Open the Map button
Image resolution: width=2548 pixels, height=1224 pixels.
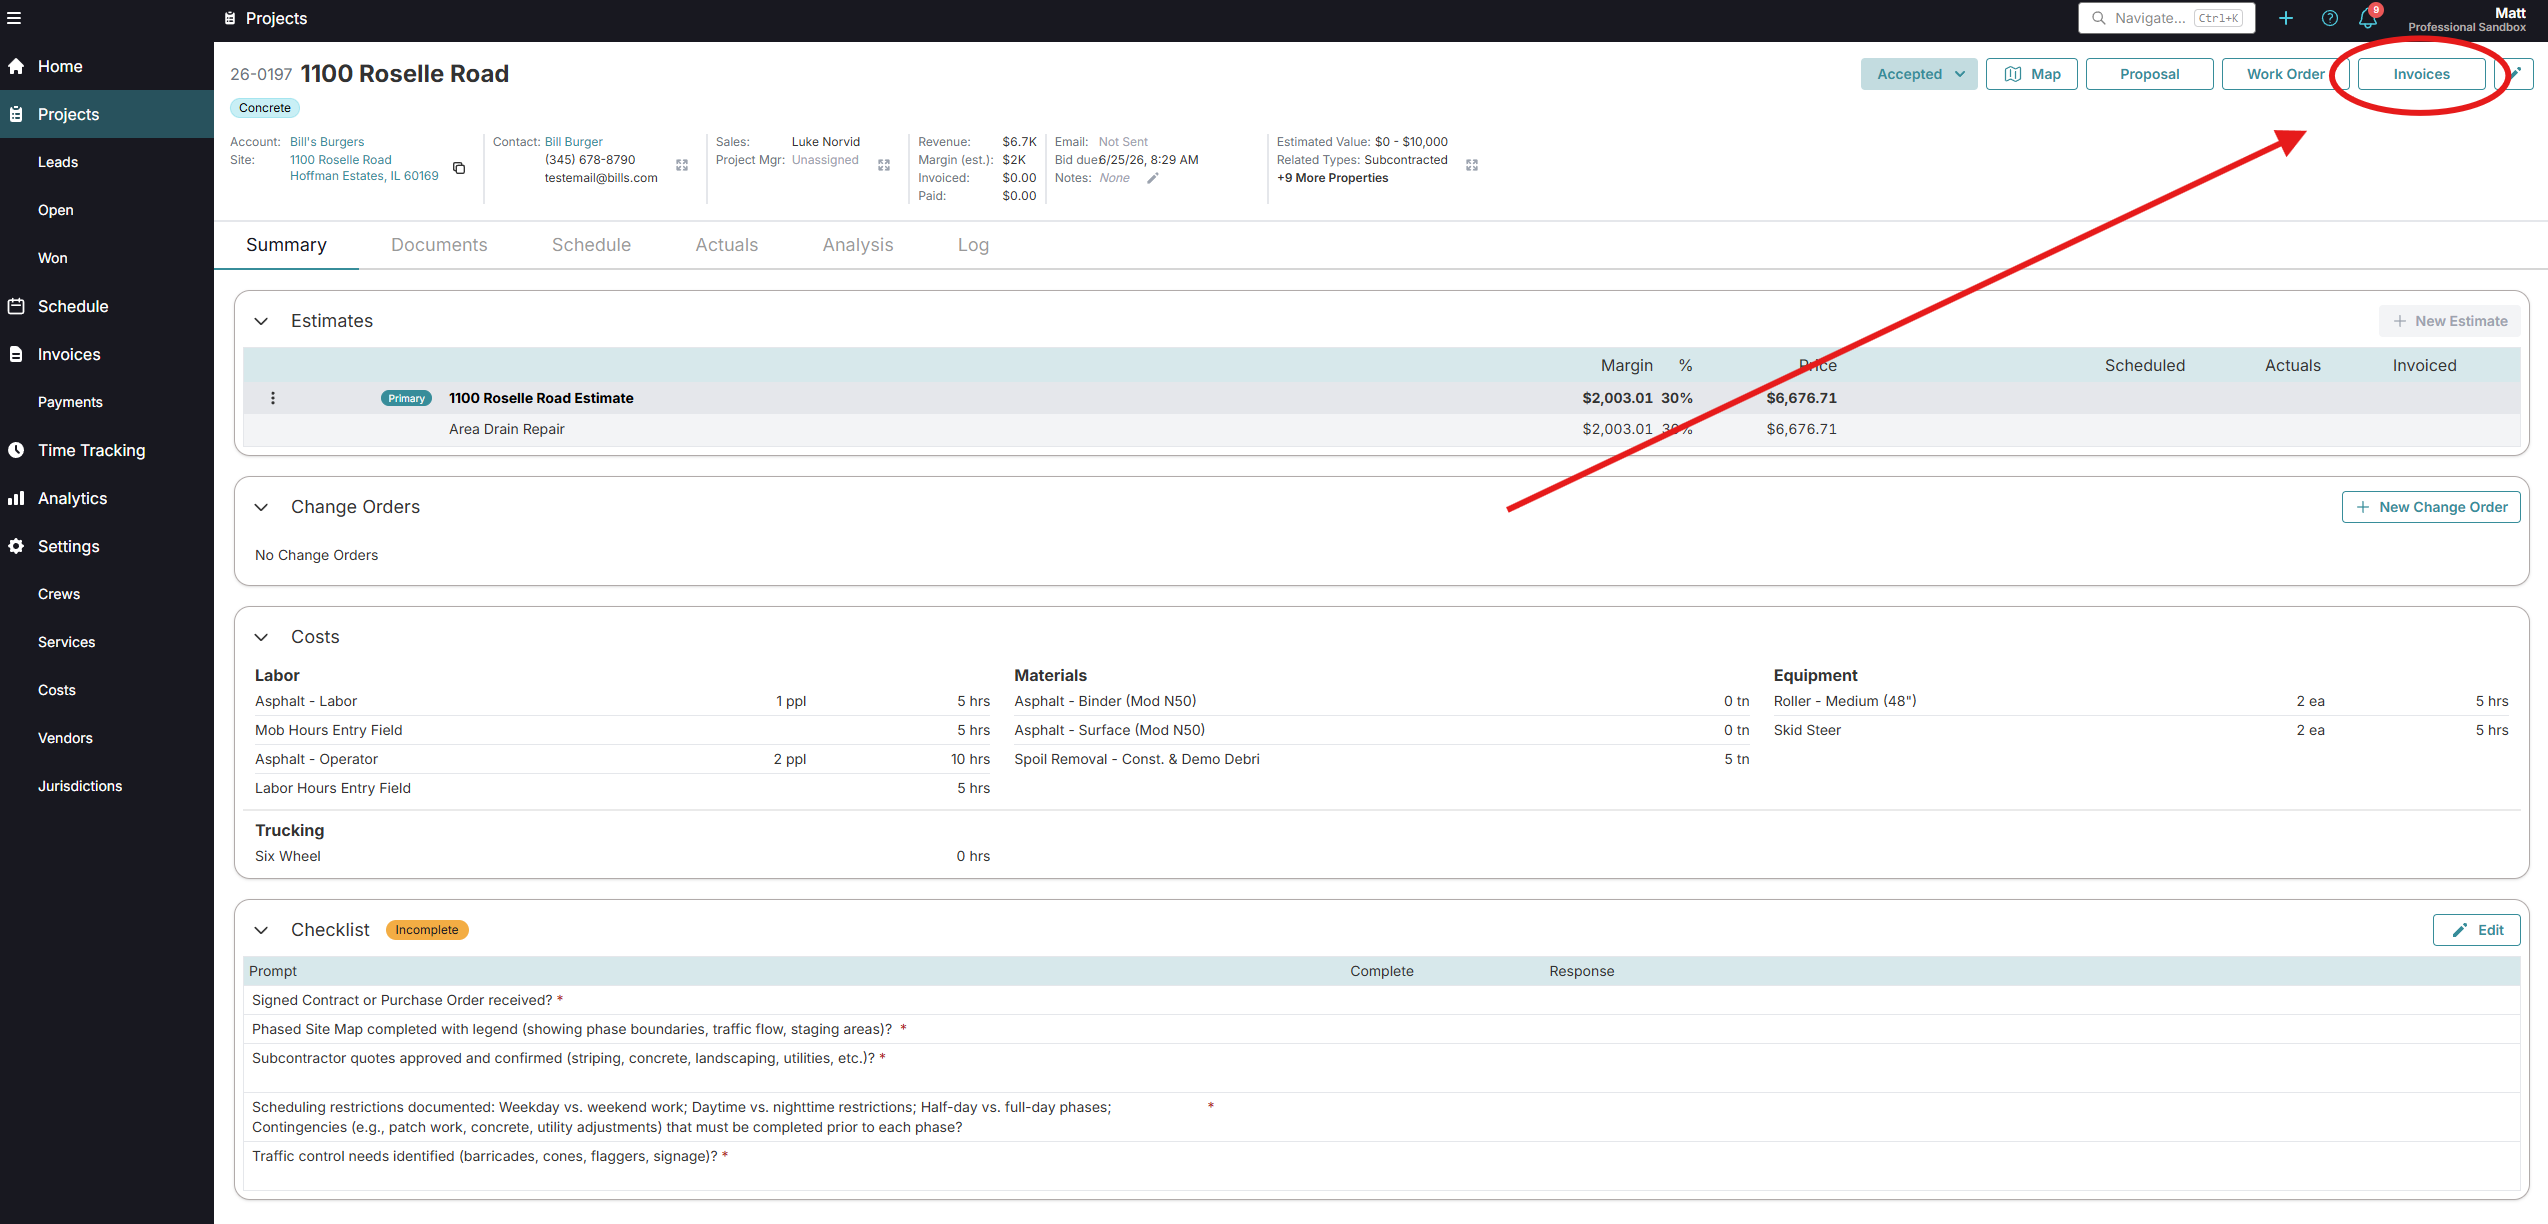click(x=2032, y=74)
